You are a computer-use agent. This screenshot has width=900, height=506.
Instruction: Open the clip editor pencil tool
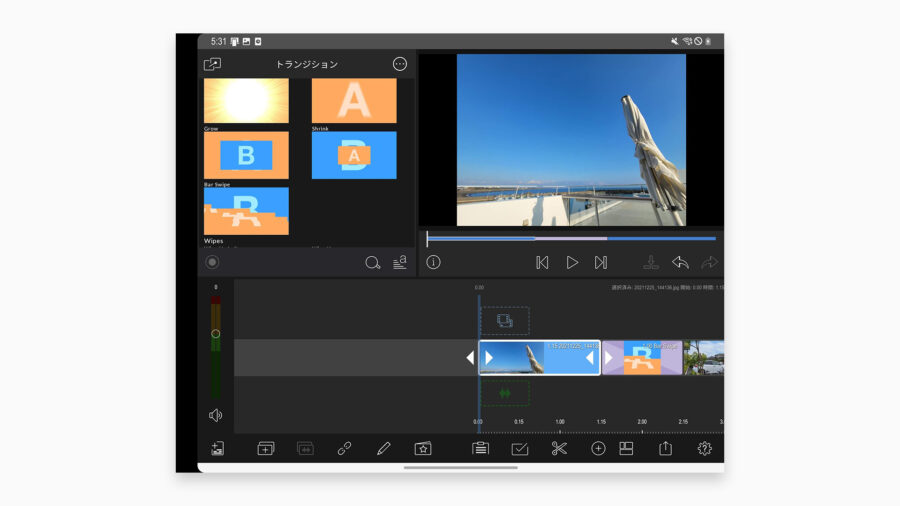coord(383,448)
